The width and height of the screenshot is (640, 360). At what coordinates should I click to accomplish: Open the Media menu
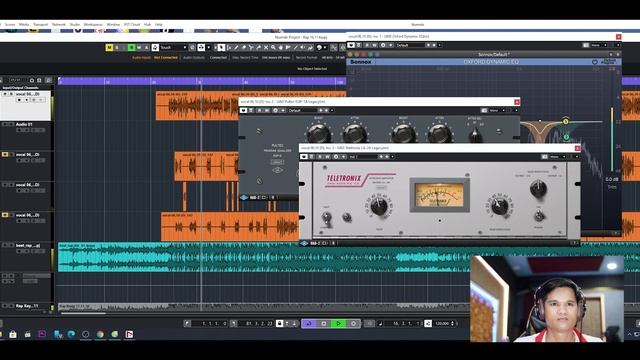[24, 24]
